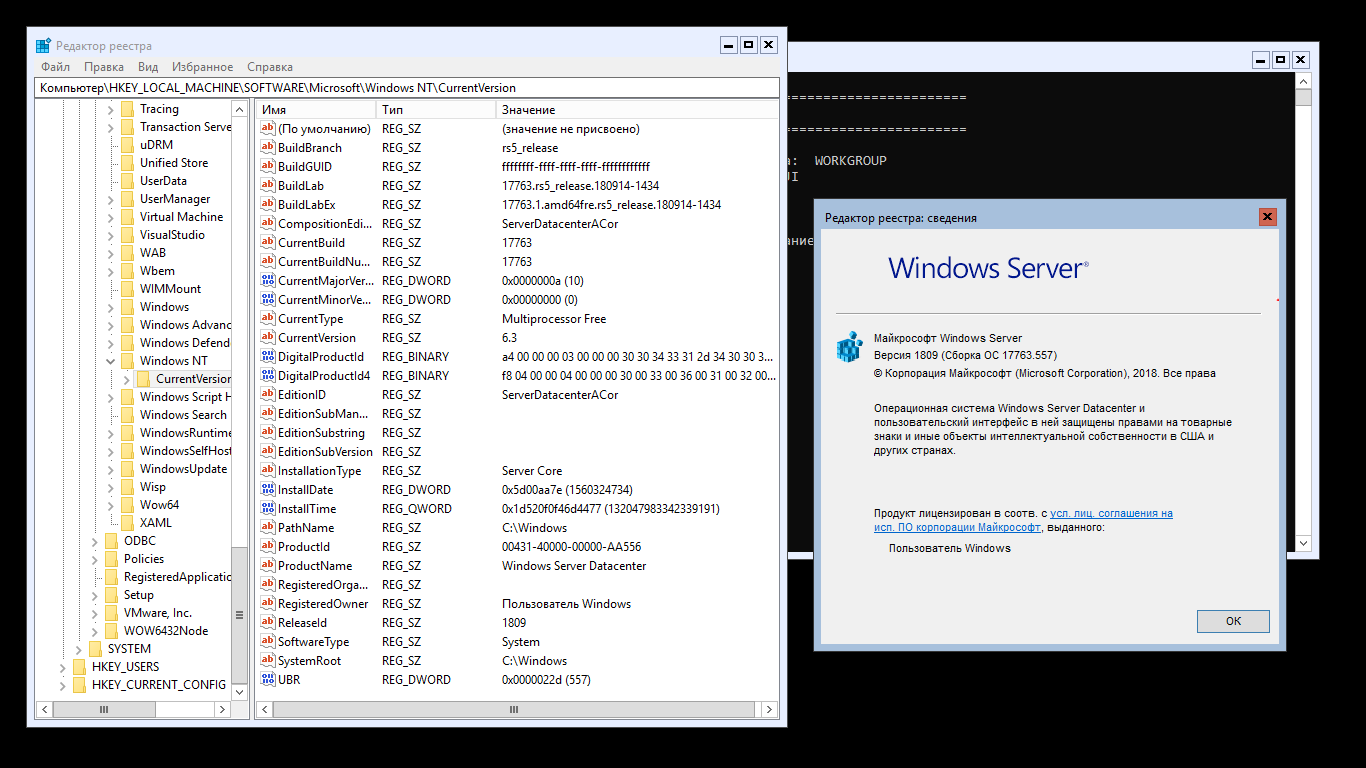Image resolution: width=1366 pixels, height=768 pixels.
Task: Click the UserData folder icon
Action: (127, 181)
